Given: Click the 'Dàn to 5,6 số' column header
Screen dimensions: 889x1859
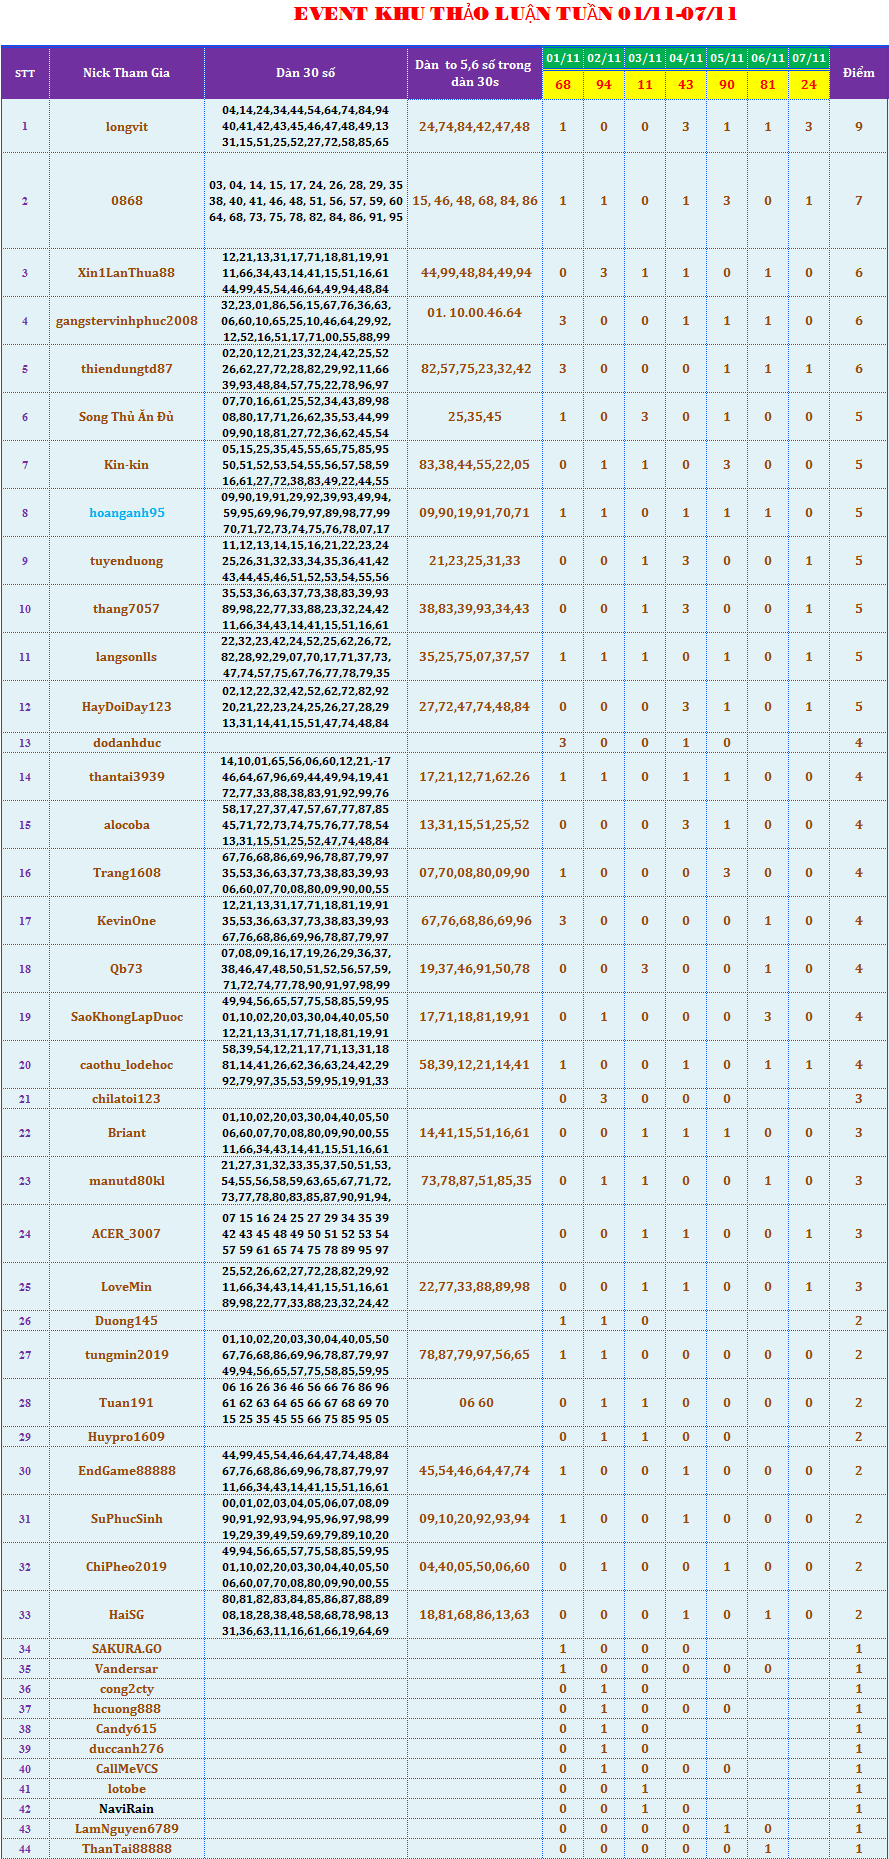Looking at the screenshot, I should pos(474,73).
